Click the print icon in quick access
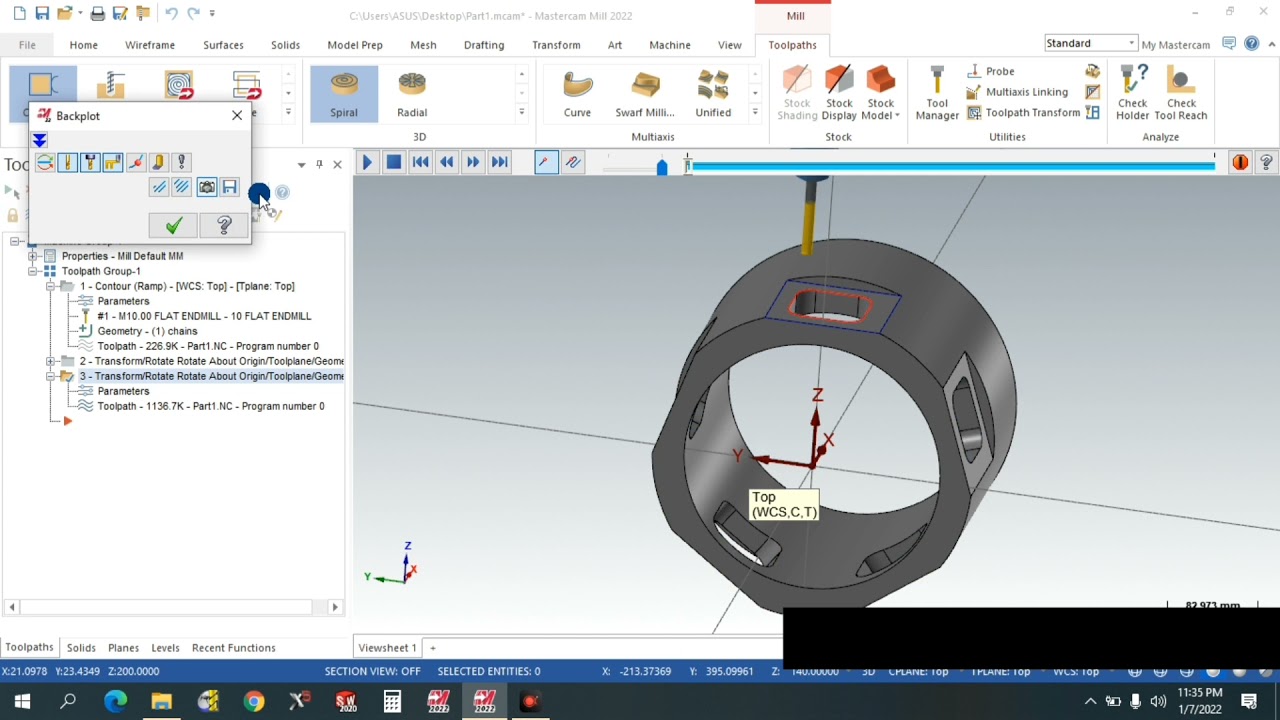 (97, 13)
